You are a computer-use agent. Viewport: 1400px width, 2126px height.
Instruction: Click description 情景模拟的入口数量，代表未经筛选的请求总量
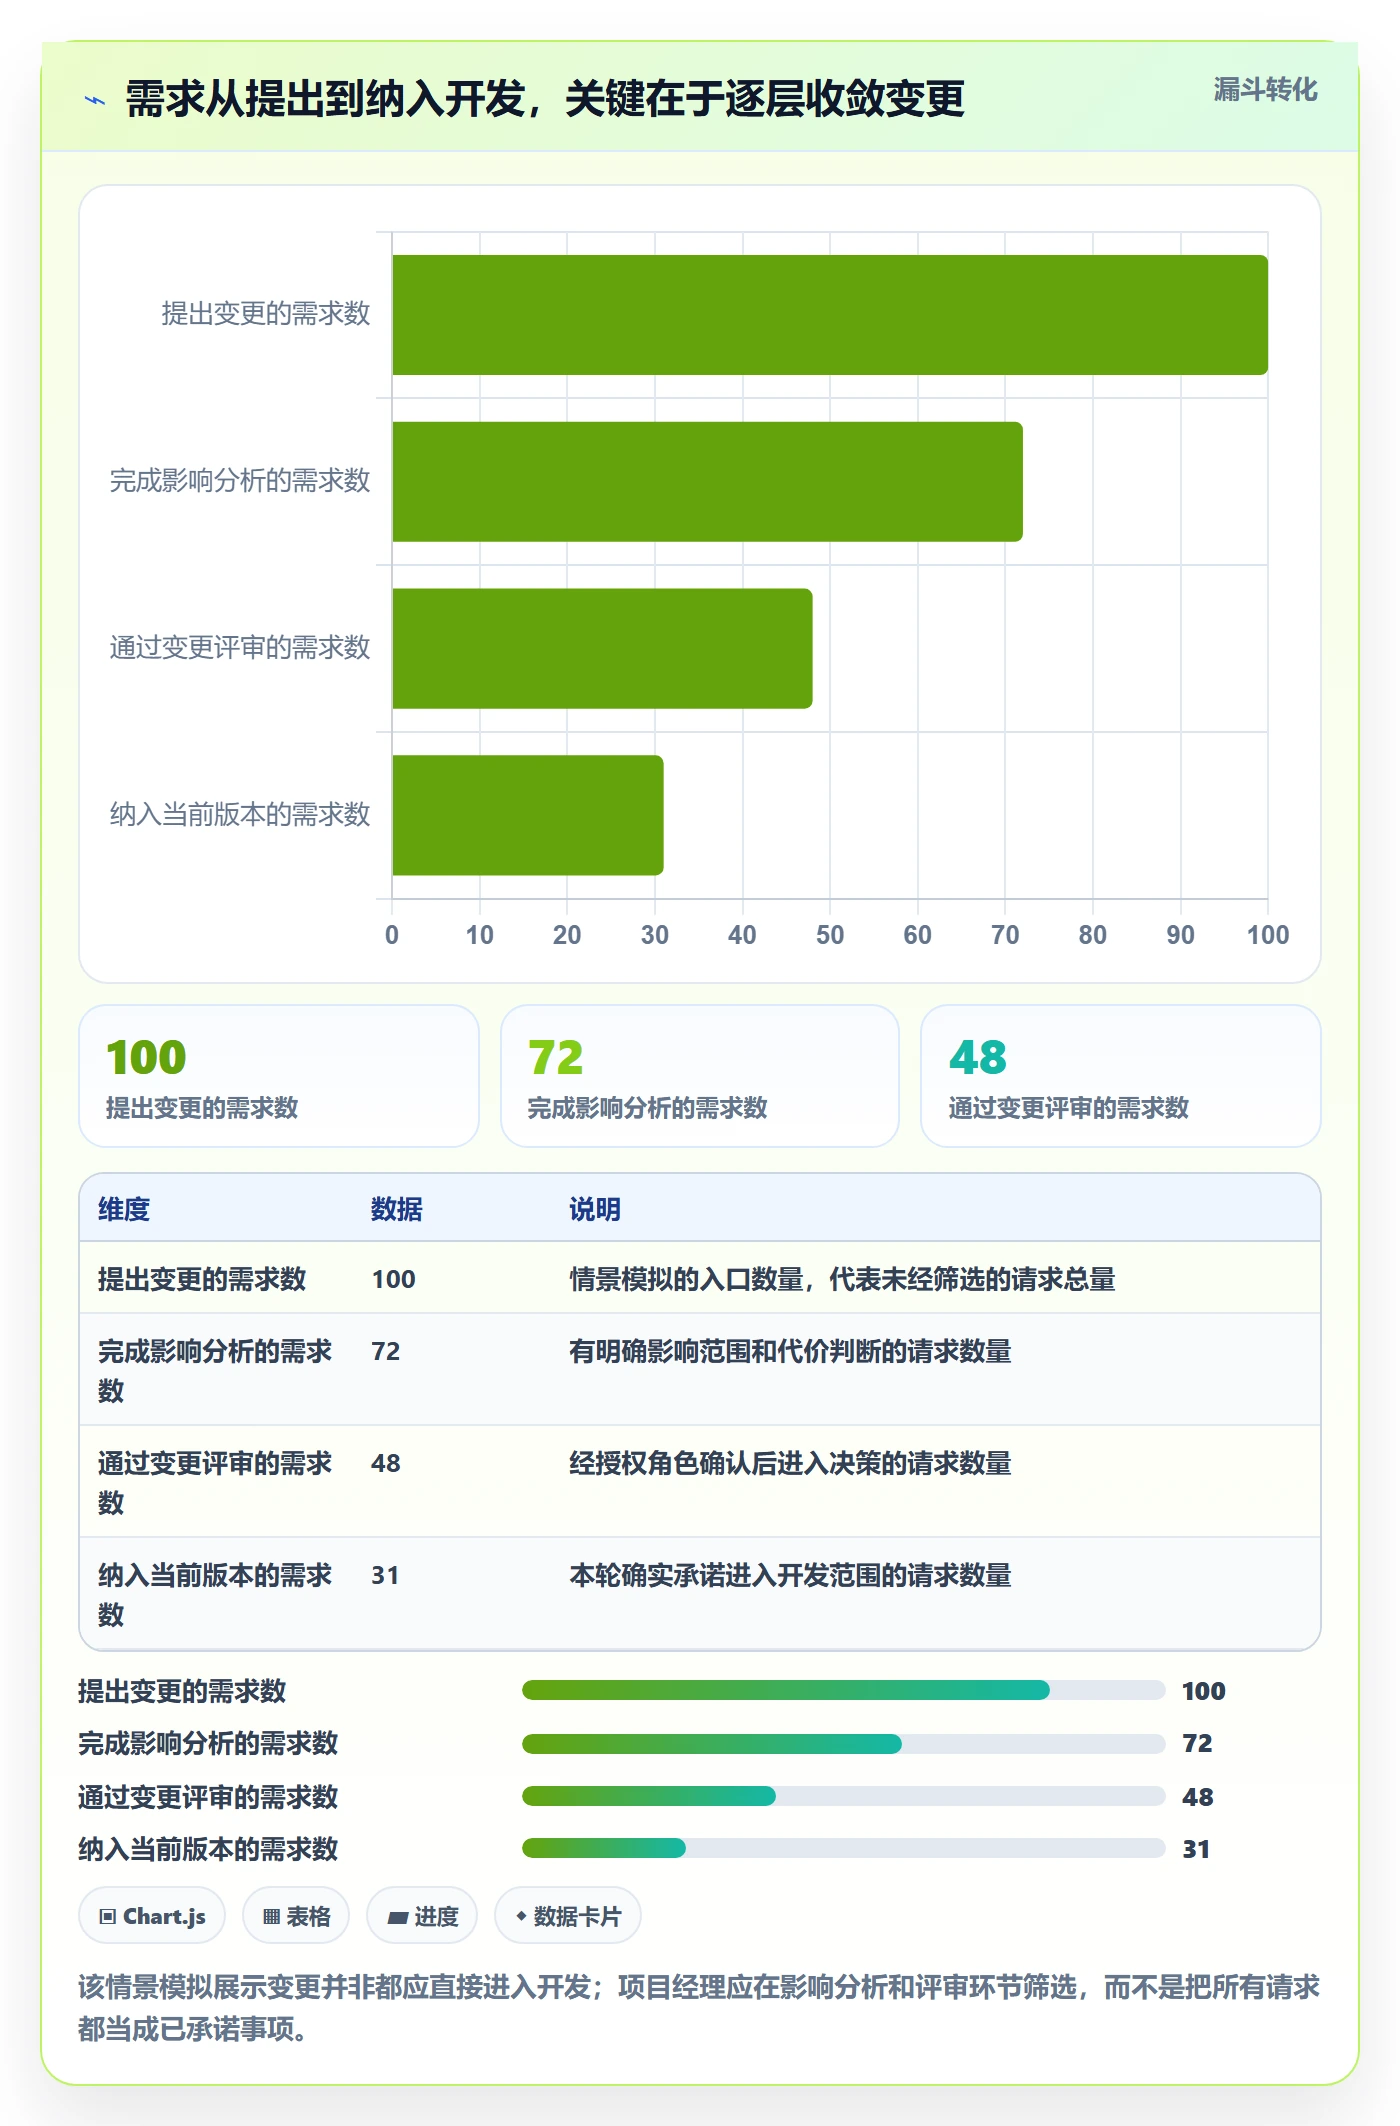(x=842, y=1279)
